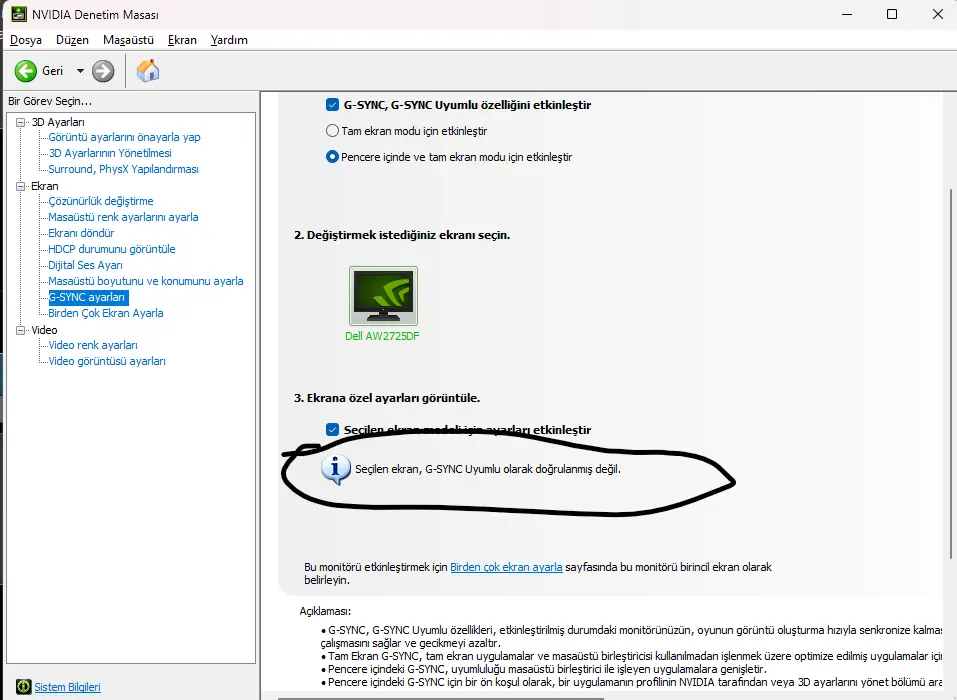Open the home page icon in toolbar
957x700 pixels.
(x=148, y=71)
